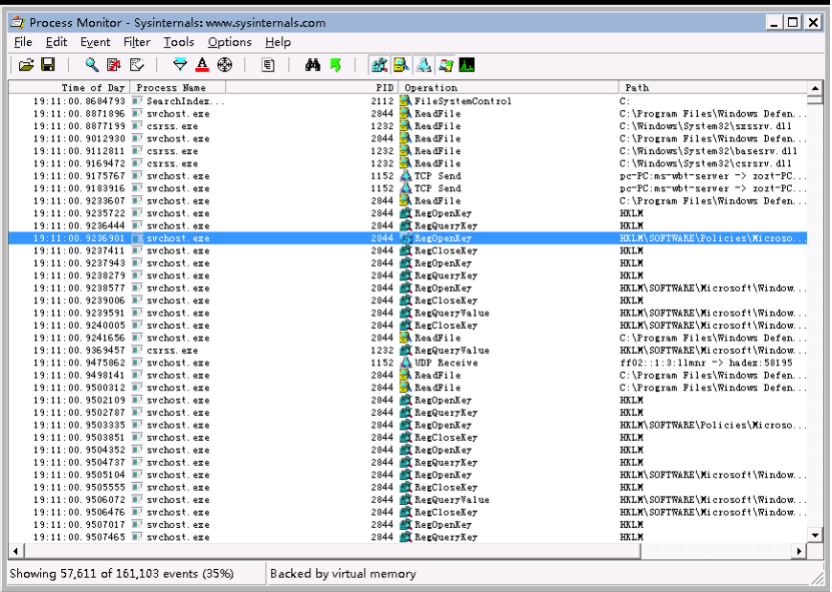Click the crosshair target window icon
832x592 pixels.
click(225, 65)
